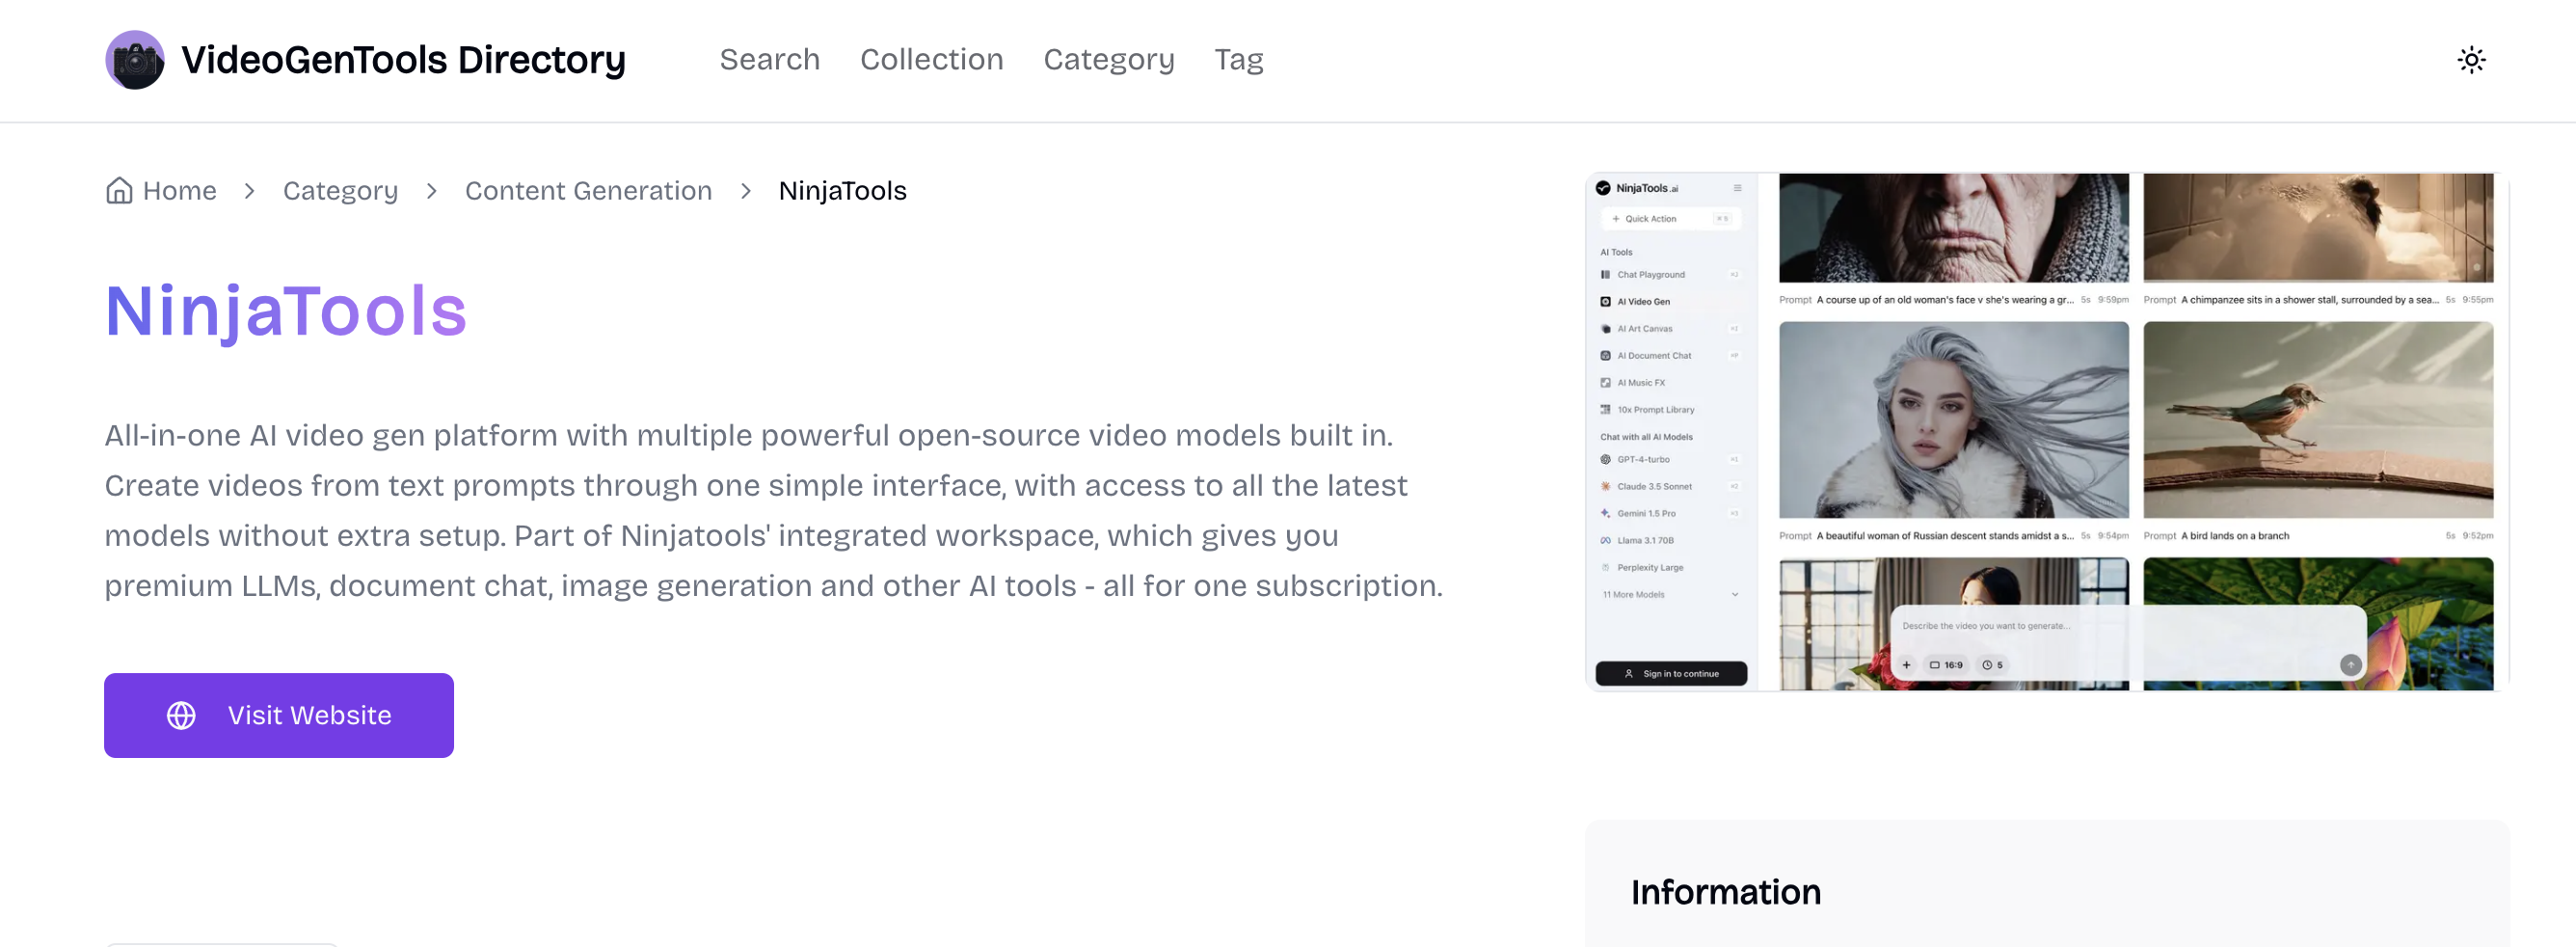Open the Tag nav item

point(1238,60)
